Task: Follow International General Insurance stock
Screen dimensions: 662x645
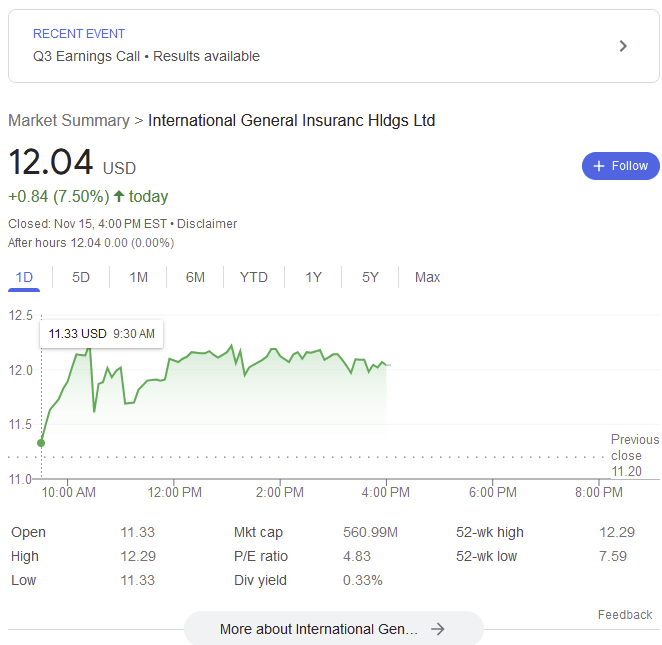Action: coord(620,166)
